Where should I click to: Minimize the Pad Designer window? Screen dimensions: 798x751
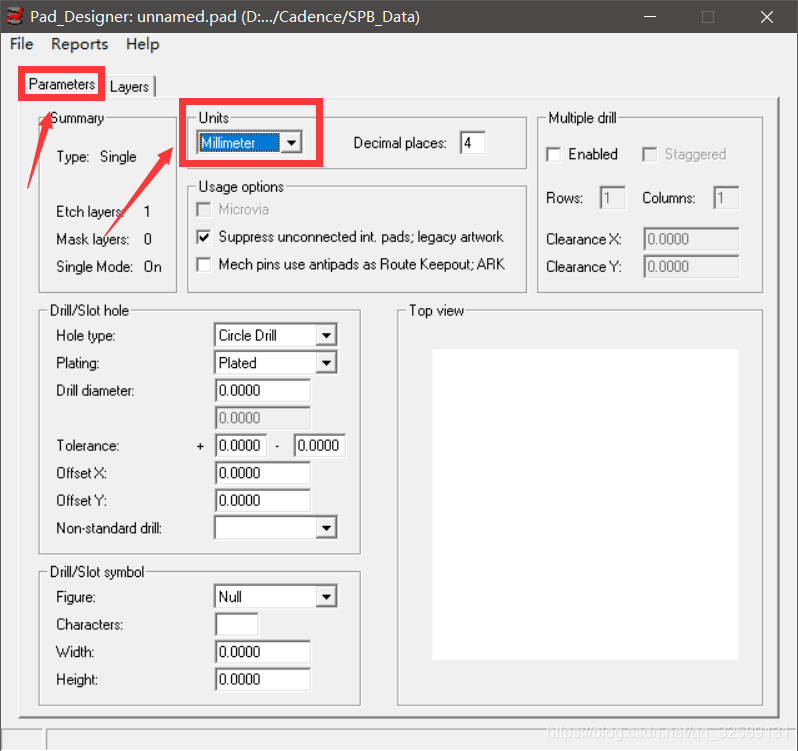[649, 17]
